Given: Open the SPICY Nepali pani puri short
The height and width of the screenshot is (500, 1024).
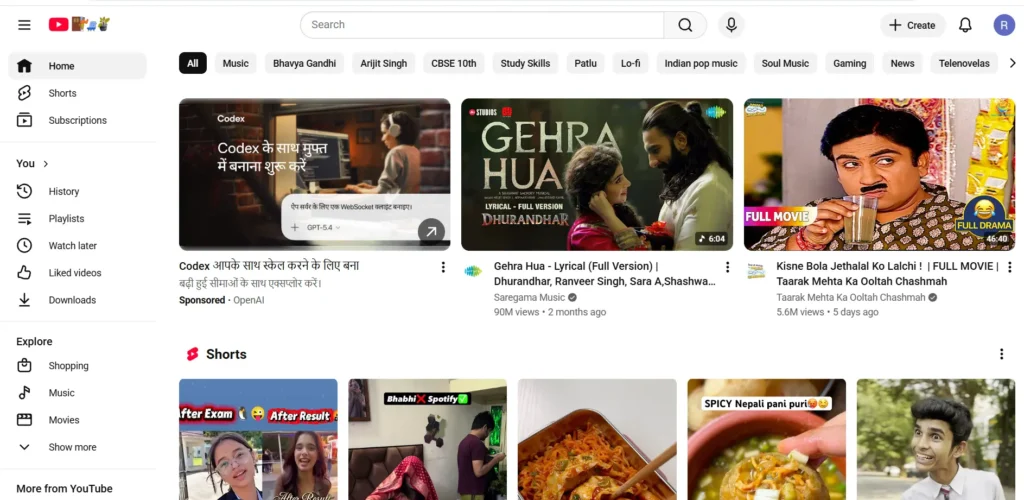Looking at the screenshot, I should 767,439.
